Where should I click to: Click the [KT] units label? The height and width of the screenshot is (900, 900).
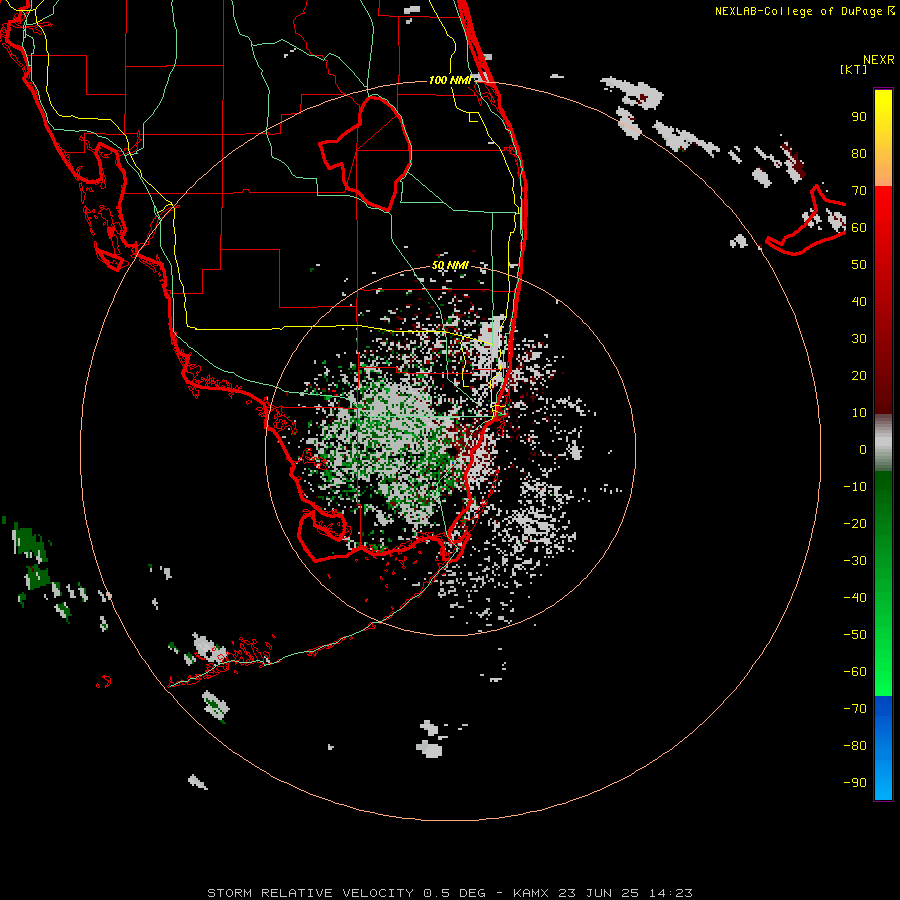pos(854,69)
